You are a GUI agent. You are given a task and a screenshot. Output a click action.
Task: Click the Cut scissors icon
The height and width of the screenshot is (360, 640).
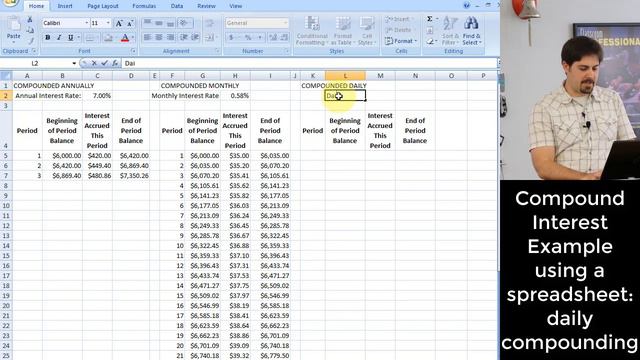(30, 20)
